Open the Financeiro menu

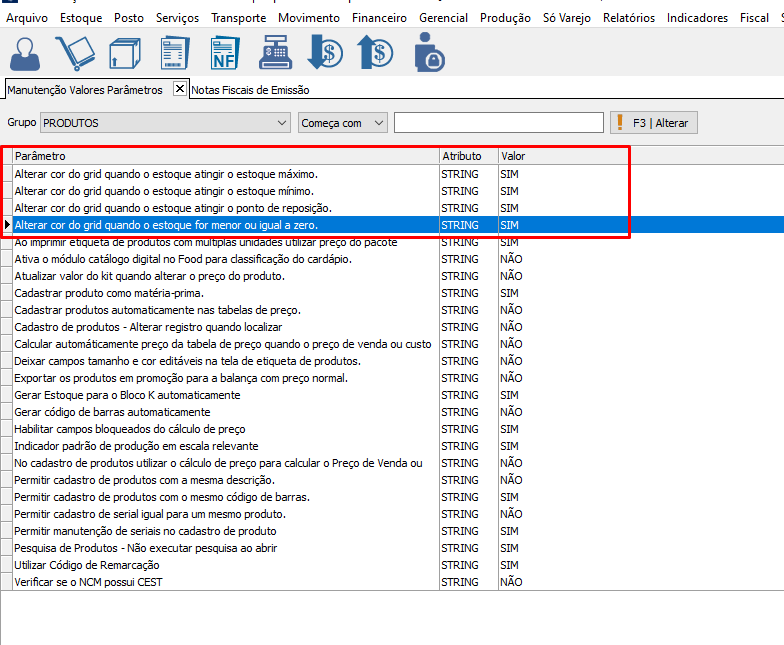(379, 18)
